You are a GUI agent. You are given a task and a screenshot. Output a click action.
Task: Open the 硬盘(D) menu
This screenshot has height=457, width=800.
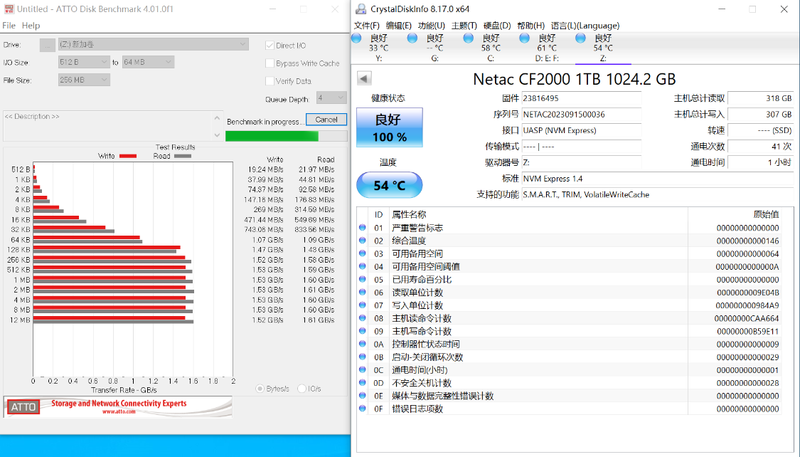[x=497, y=26]
